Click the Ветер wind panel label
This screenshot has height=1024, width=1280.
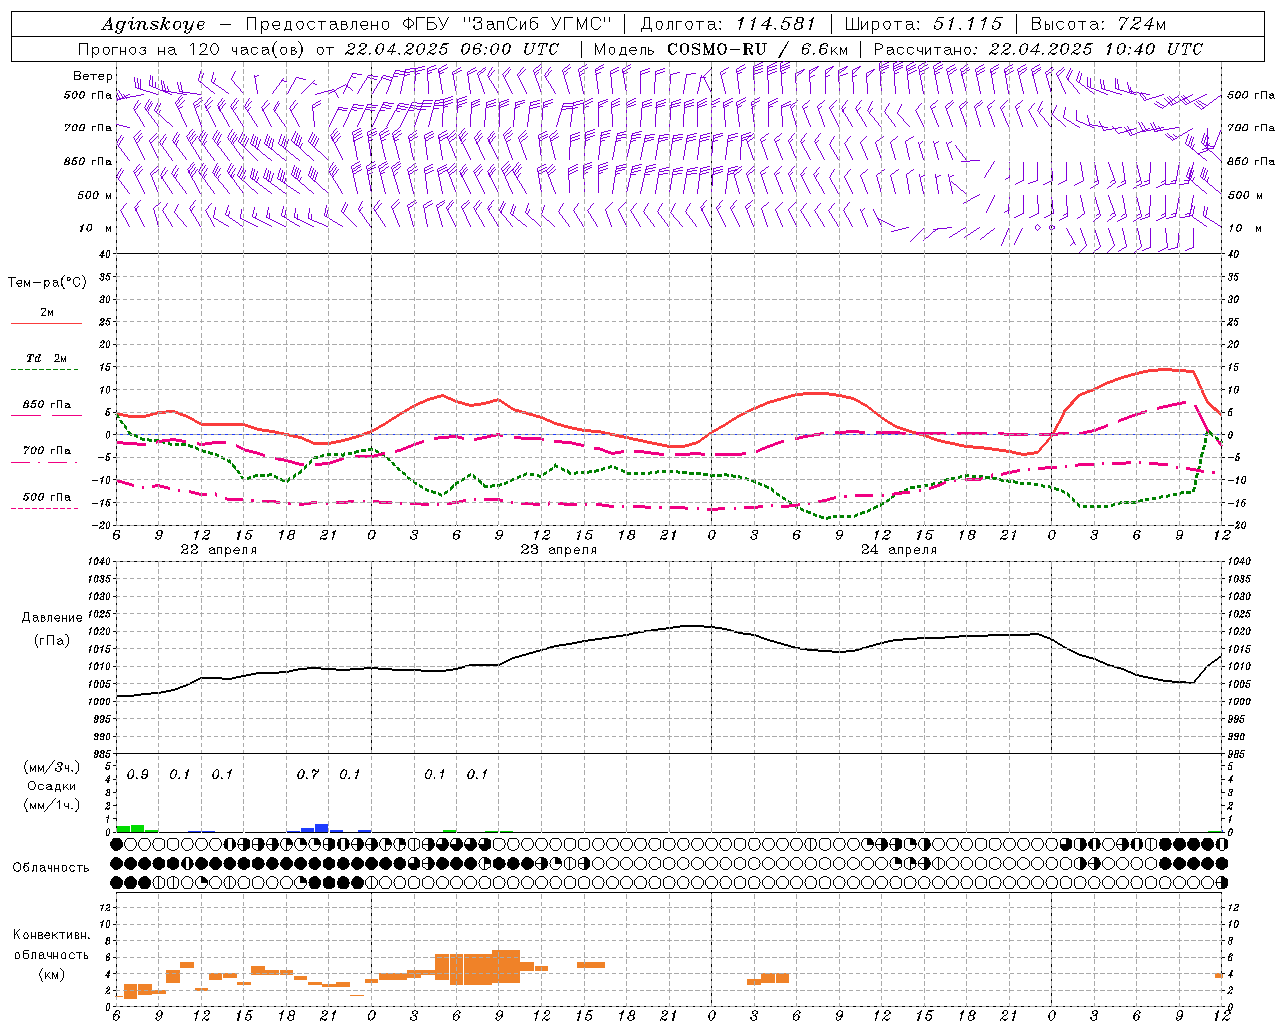tap(93, 76)
